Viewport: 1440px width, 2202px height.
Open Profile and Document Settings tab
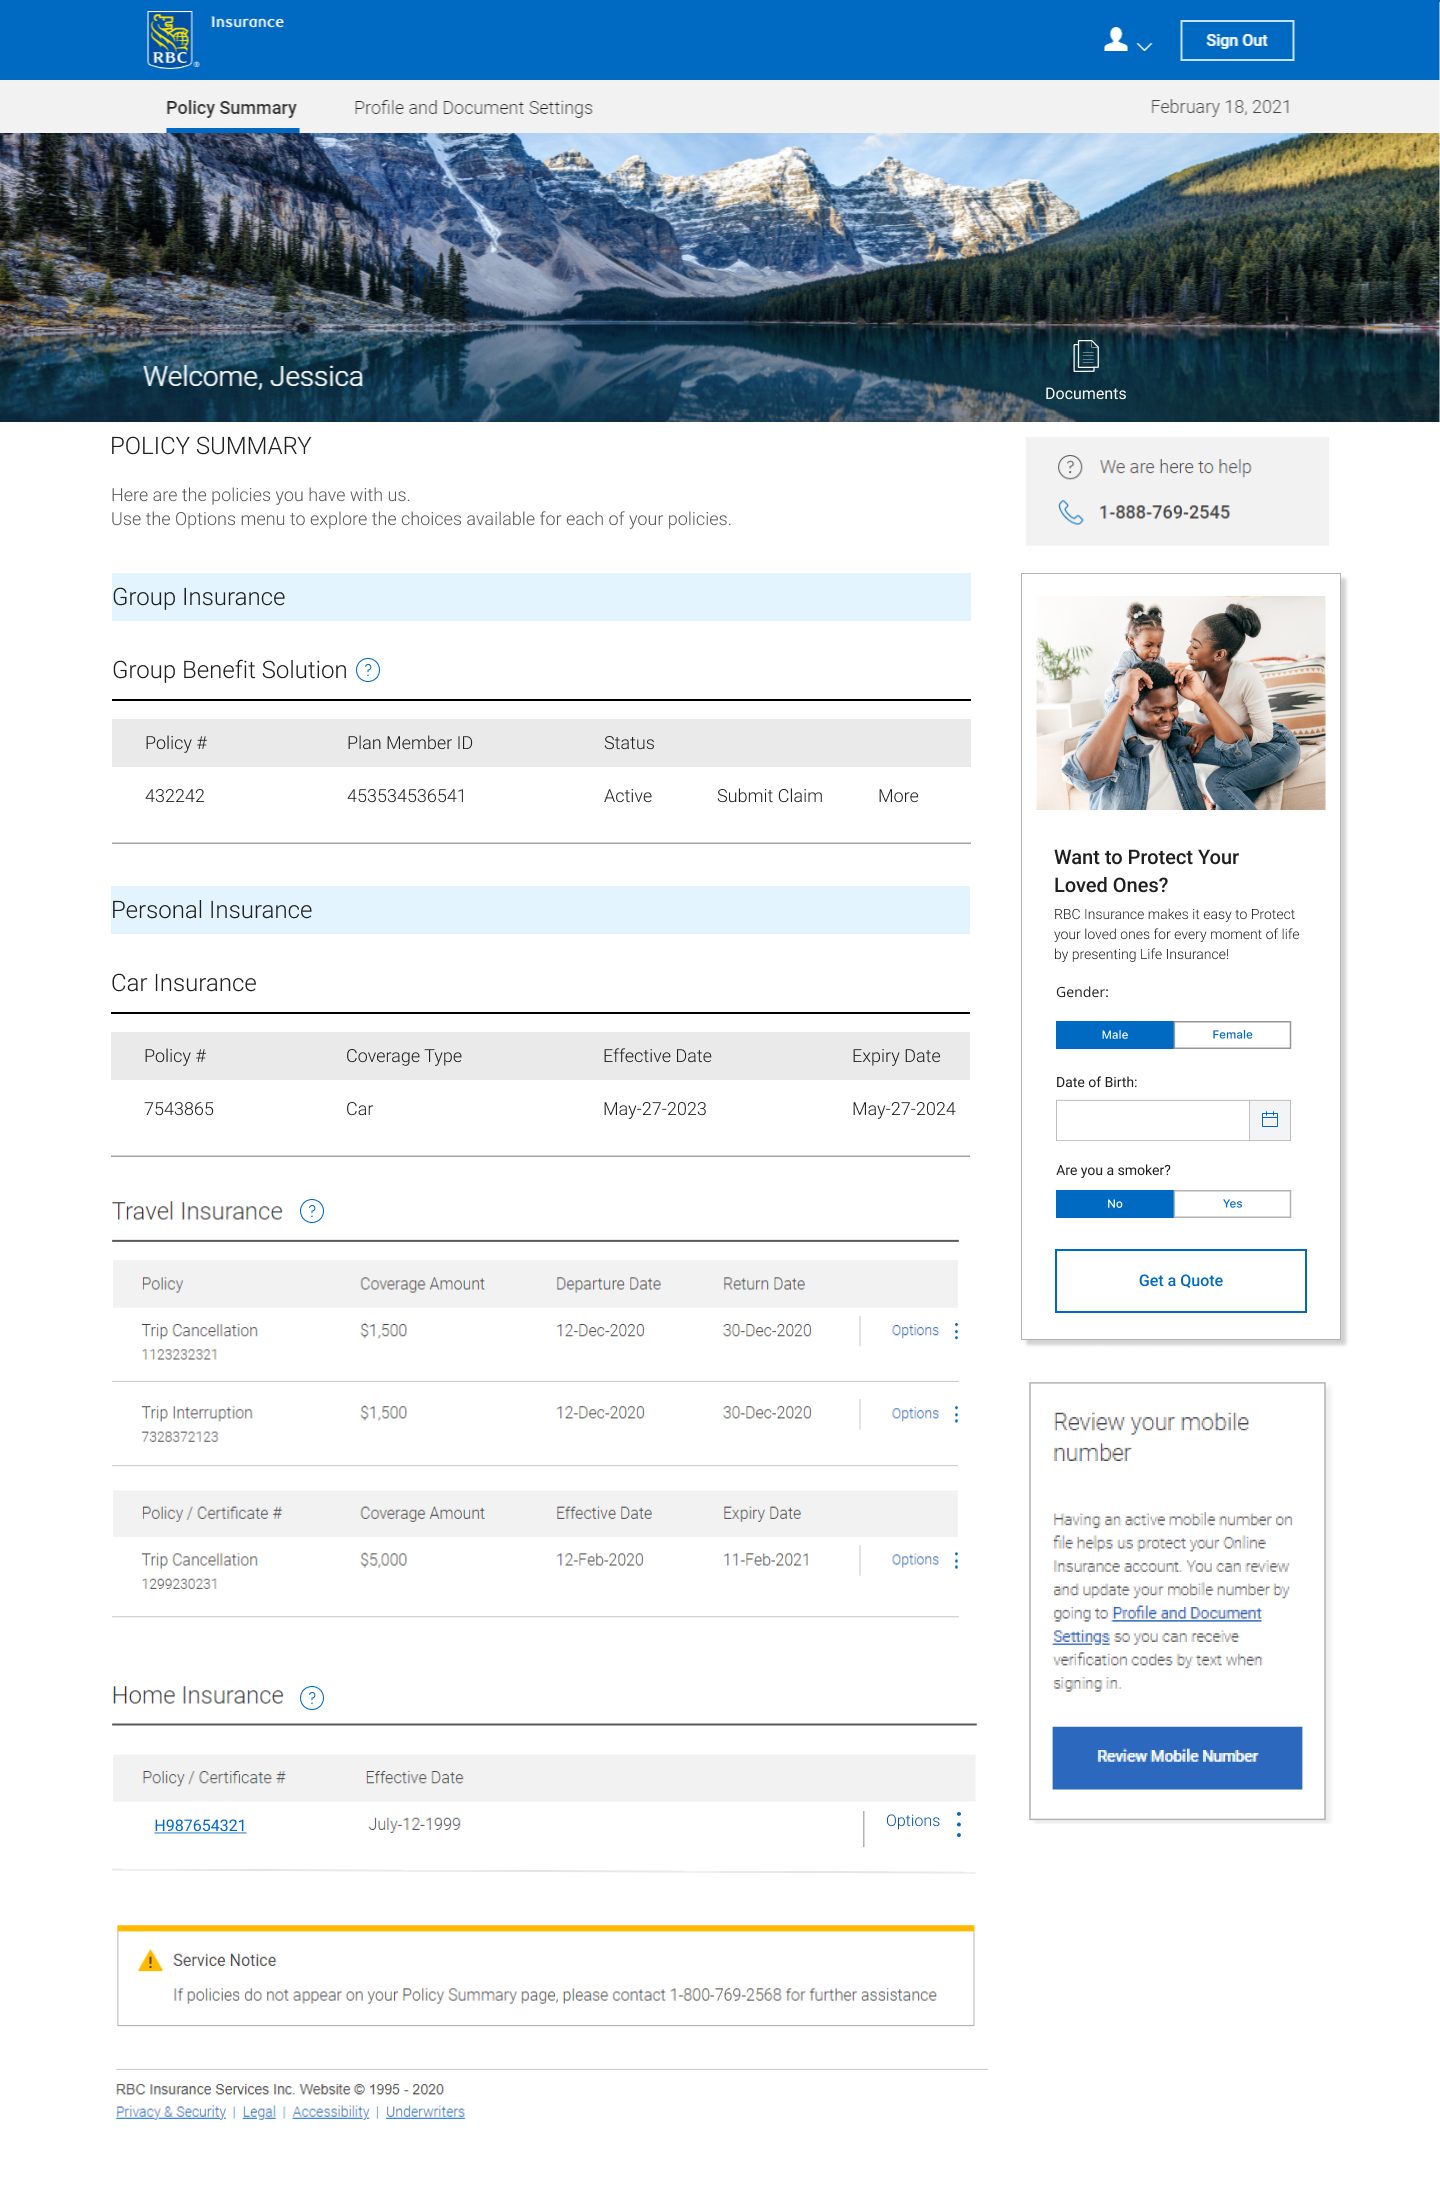coord(473,108)
